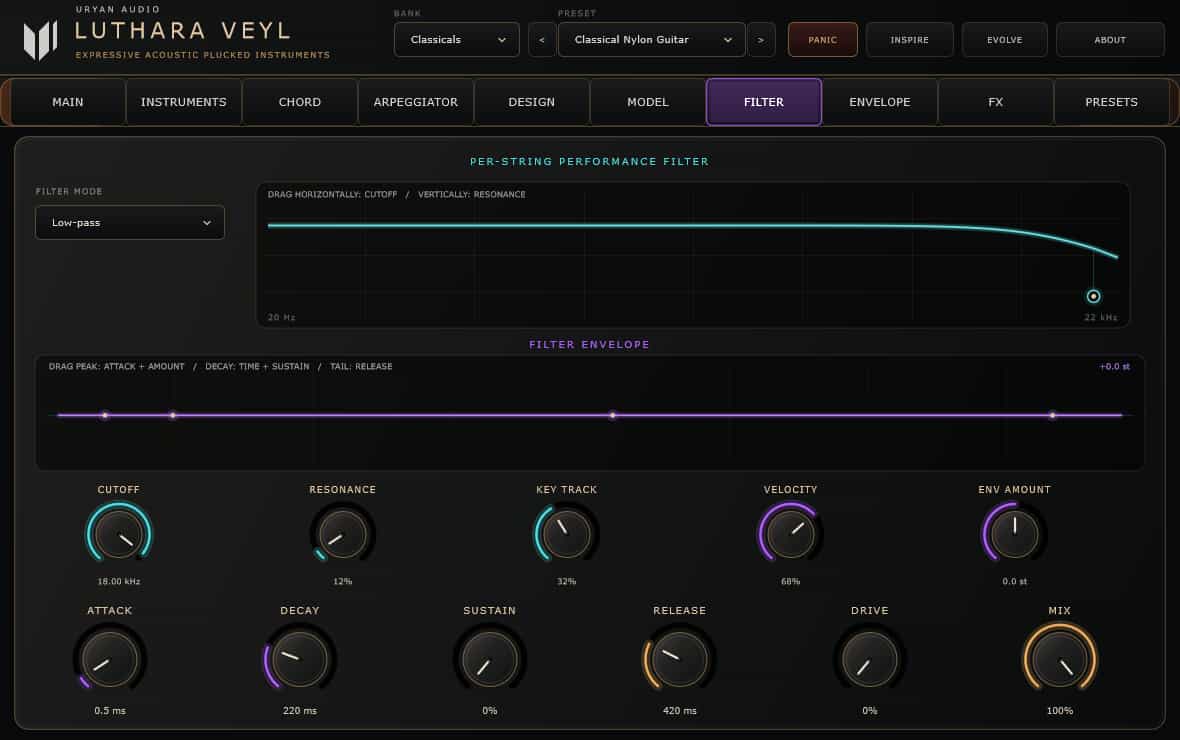Image resolution: width=1180 pixels, height=740 pixels.
Task: Switch to the PRESETS tab
Action: (1112, 102)
